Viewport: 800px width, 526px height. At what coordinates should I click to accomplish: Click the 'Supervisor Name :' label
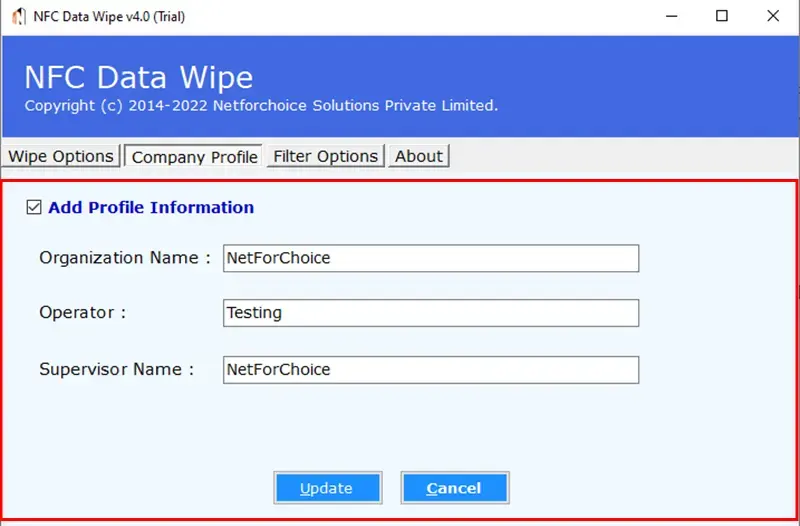[x=117, y=369]
